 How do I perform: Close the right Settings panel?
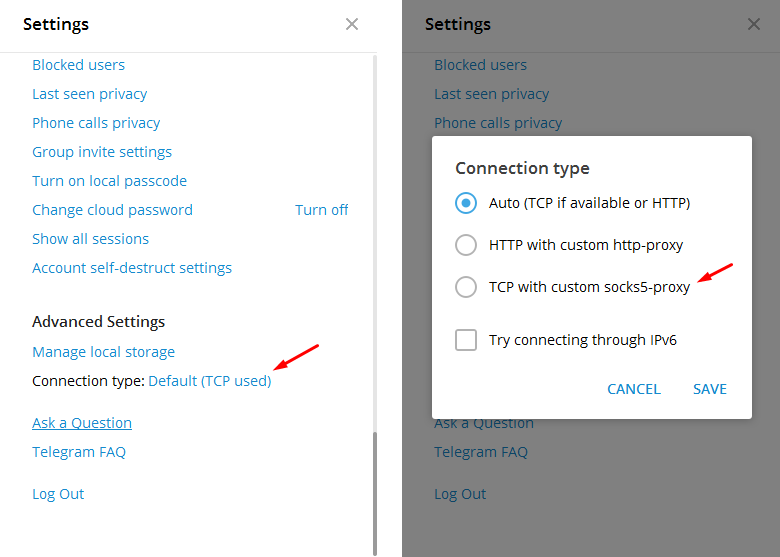click(754, 24)
